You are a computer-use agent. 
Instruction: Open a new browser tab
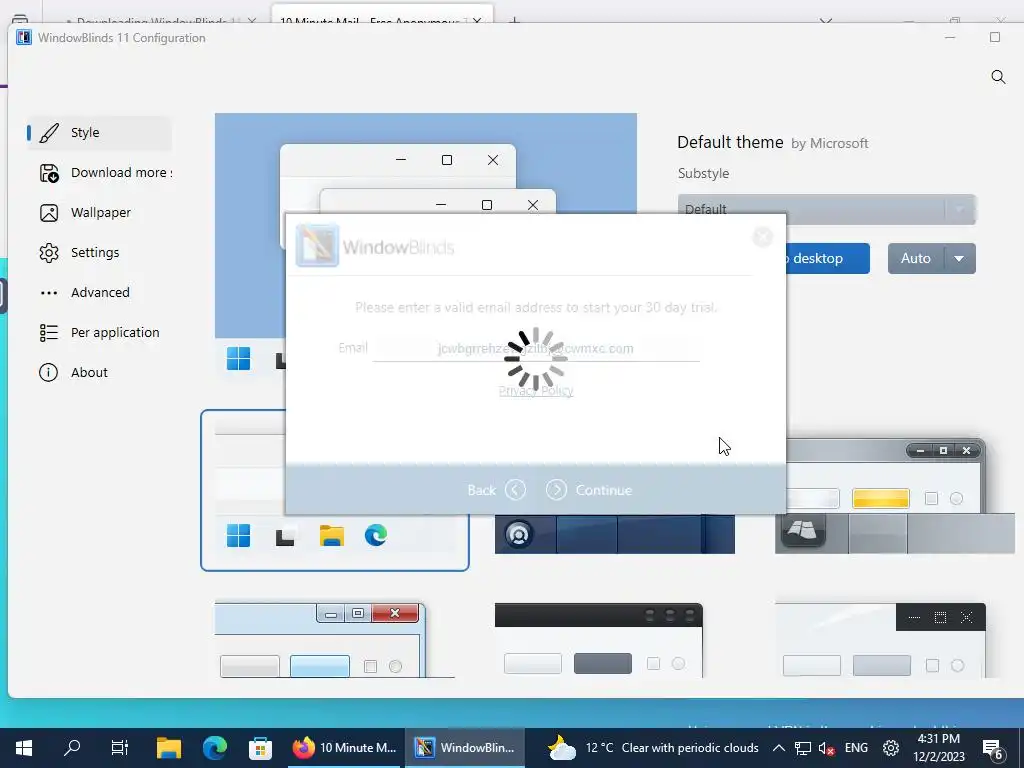515,20
